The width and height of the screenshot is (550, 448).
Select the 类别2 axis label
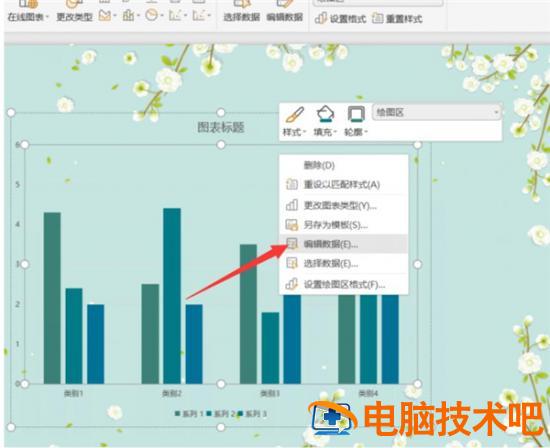[x=172, y=393]
